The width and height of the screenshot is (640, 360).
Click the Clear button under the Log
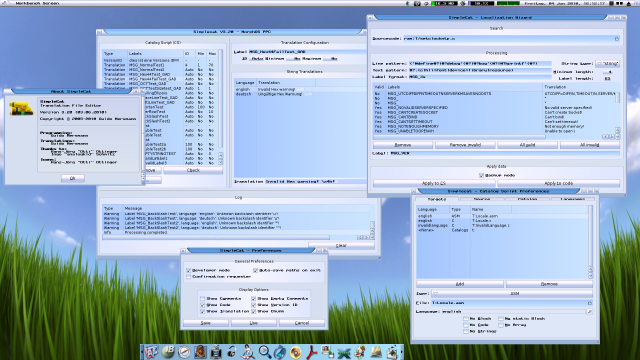click(x=341, y=245)
